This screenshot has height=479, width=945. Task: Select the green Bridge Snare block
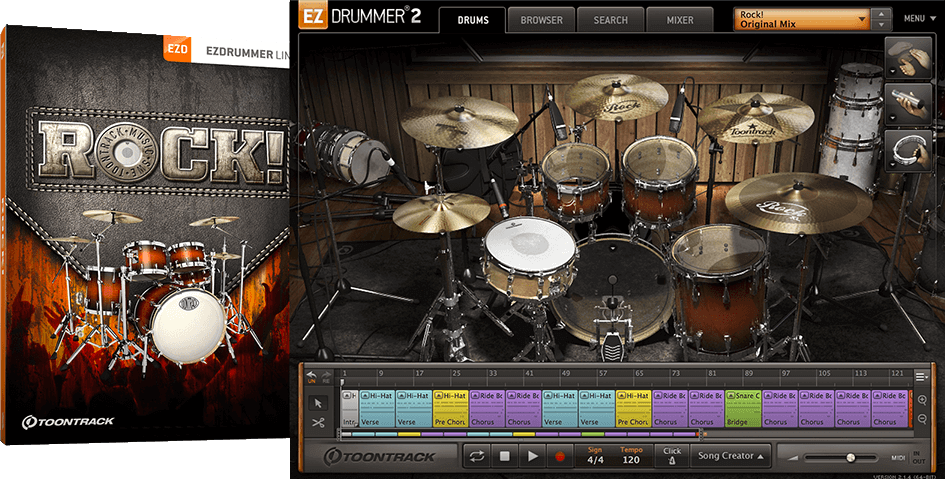[743, 409]
